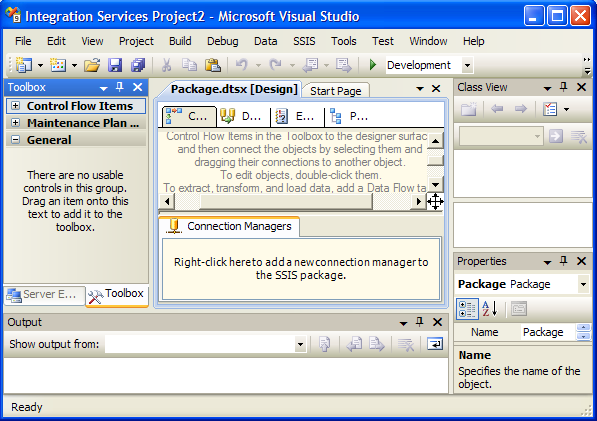Viewport: 597px width, 421px height.
Task: Click Class View New Folder icon
Action: tap(469, 109)
